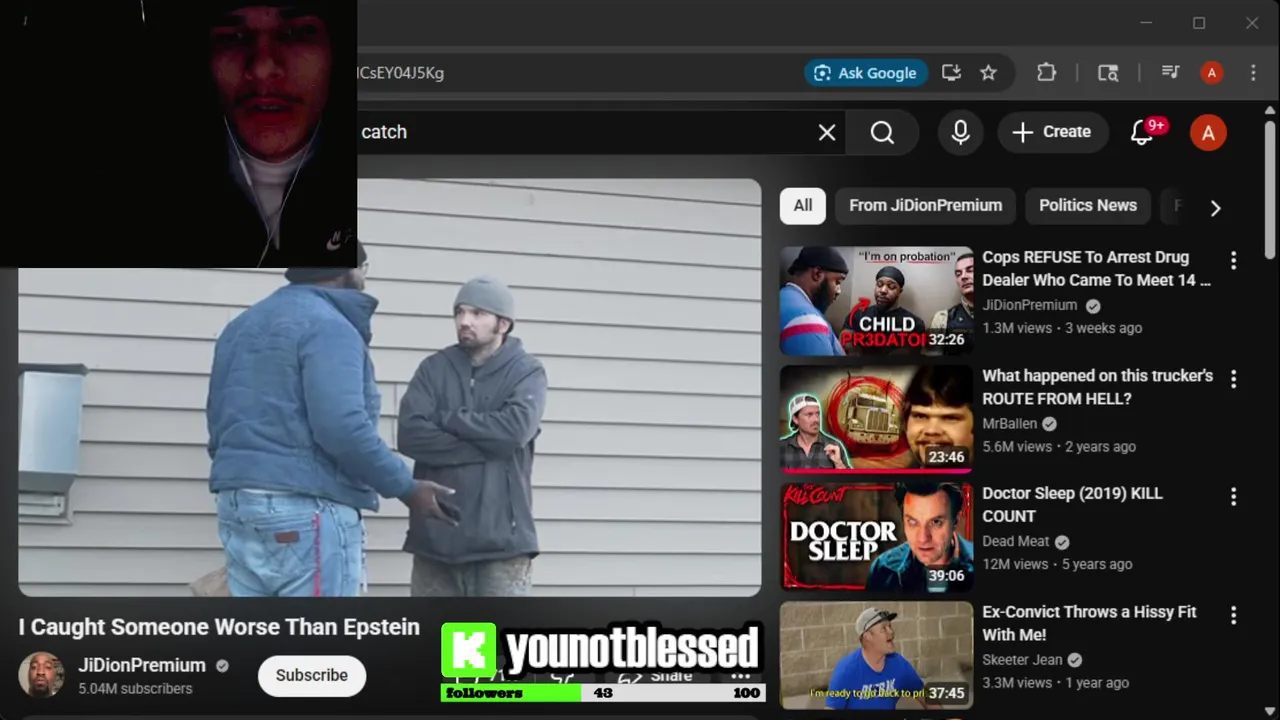This screenshot has width=1280, height=720.
Task: Click the followers progress bar
Action: pyautogui.click(x=603, y=693)
